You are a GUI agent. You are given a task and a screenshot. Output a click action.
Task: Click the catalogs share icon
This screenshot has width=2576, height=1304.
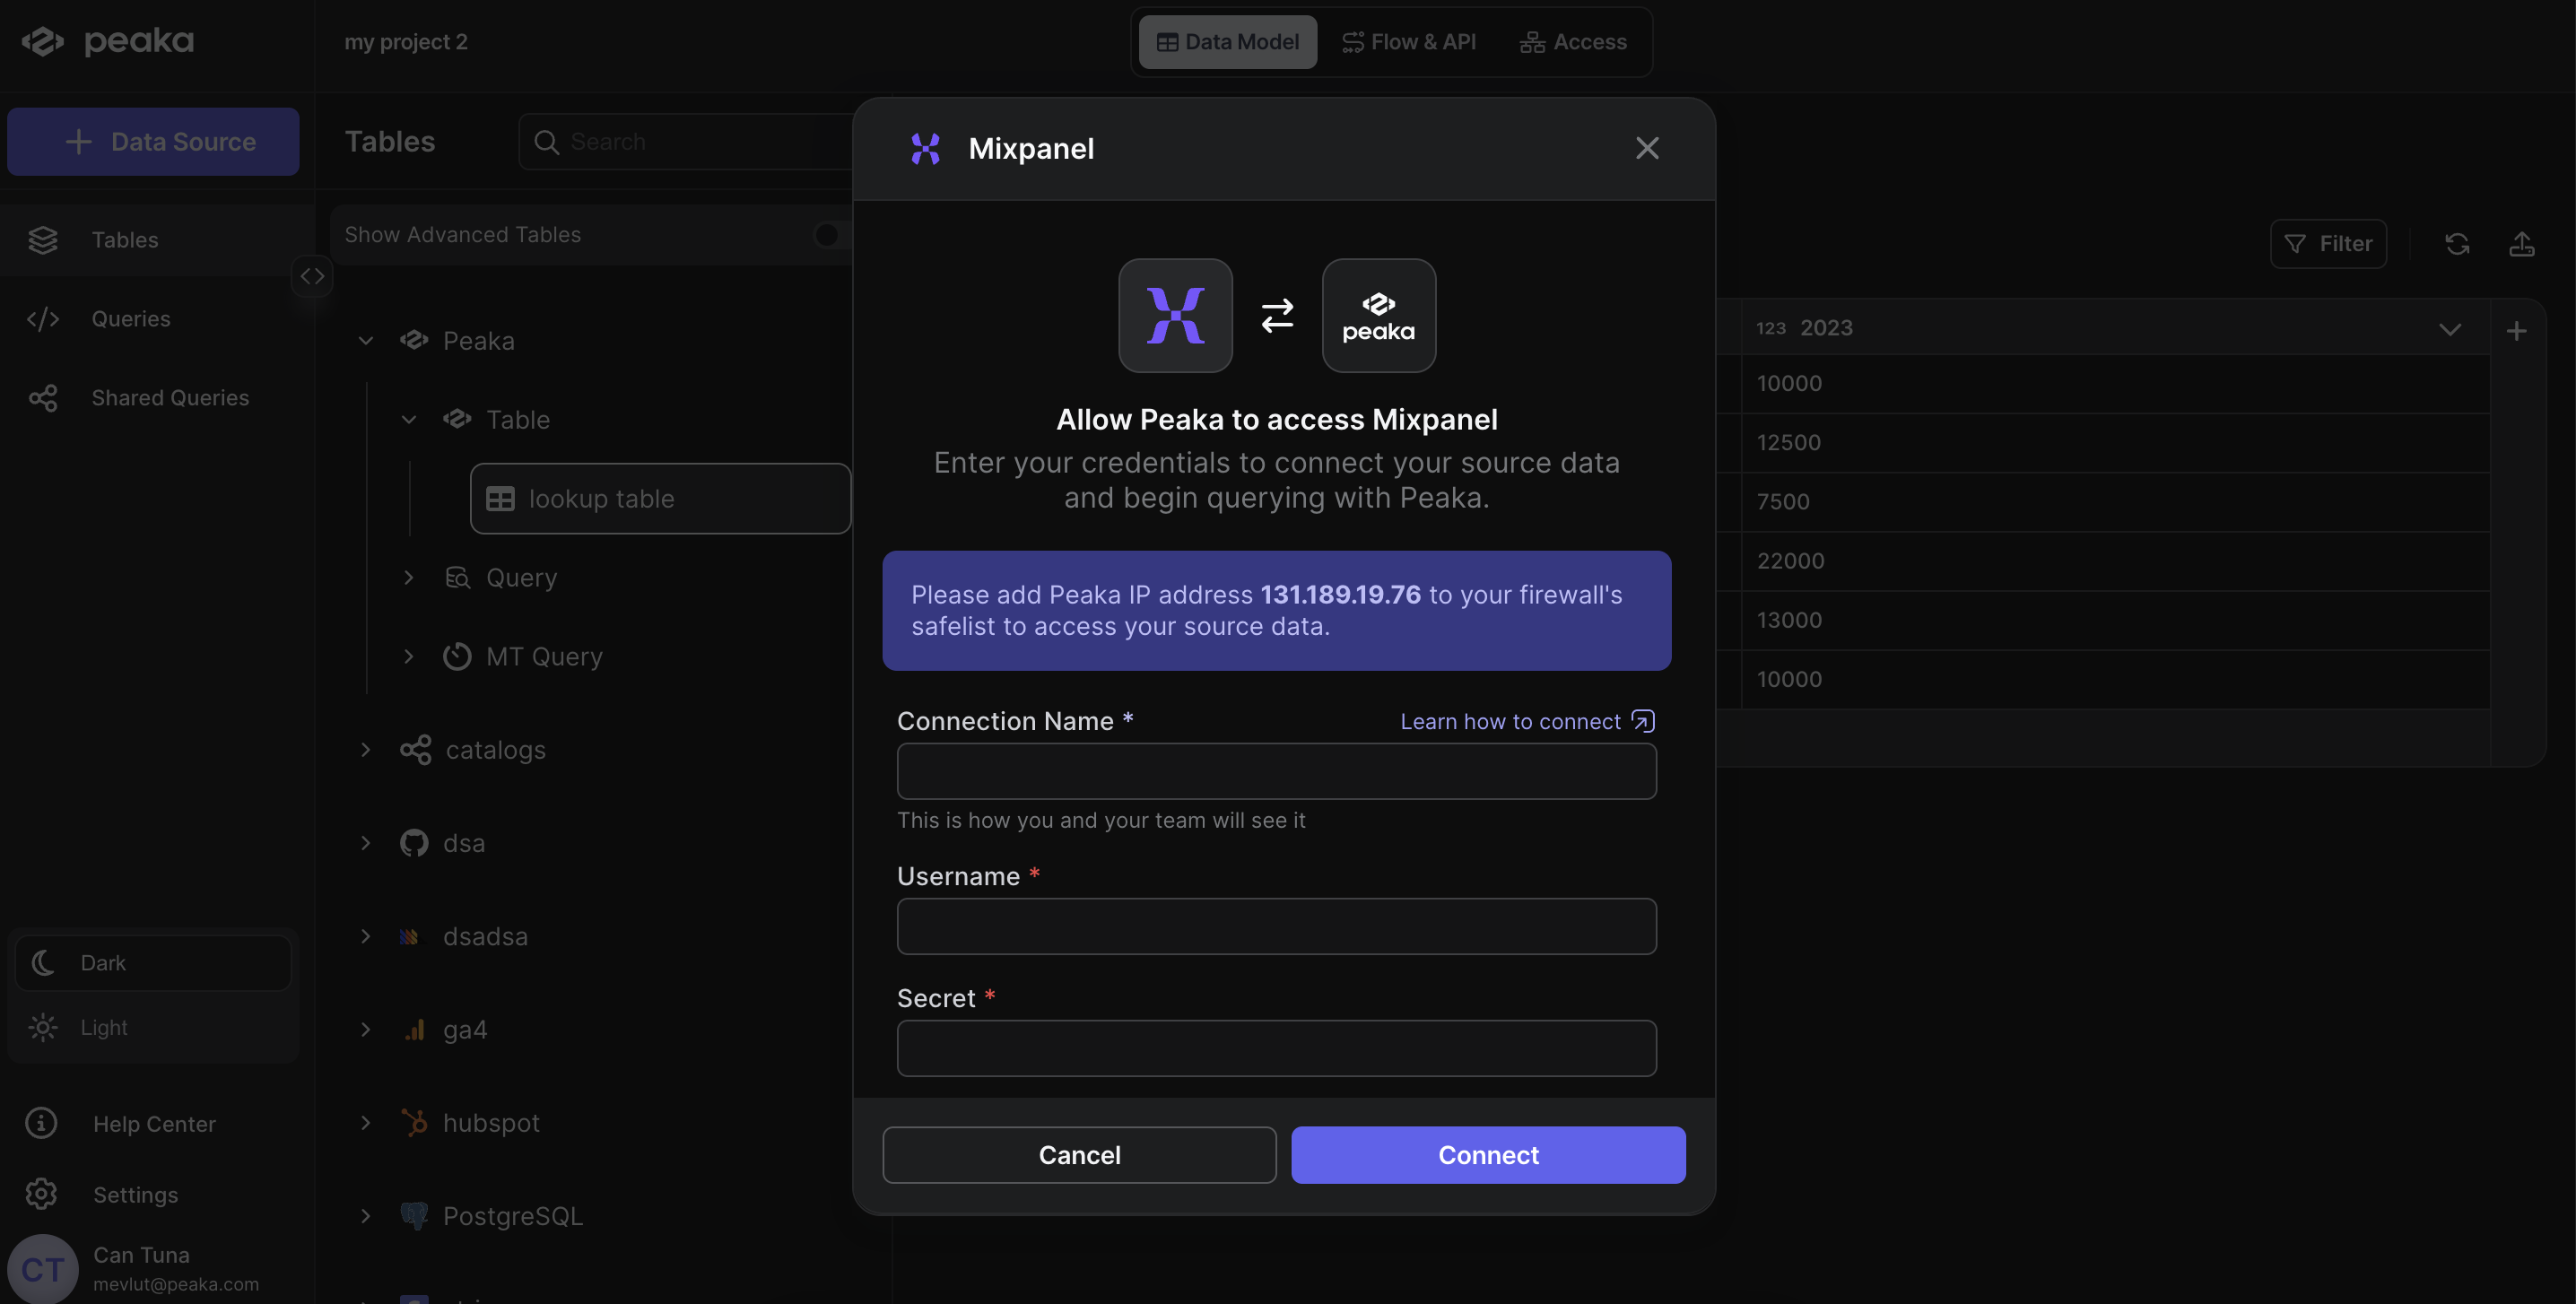point(416,750)
